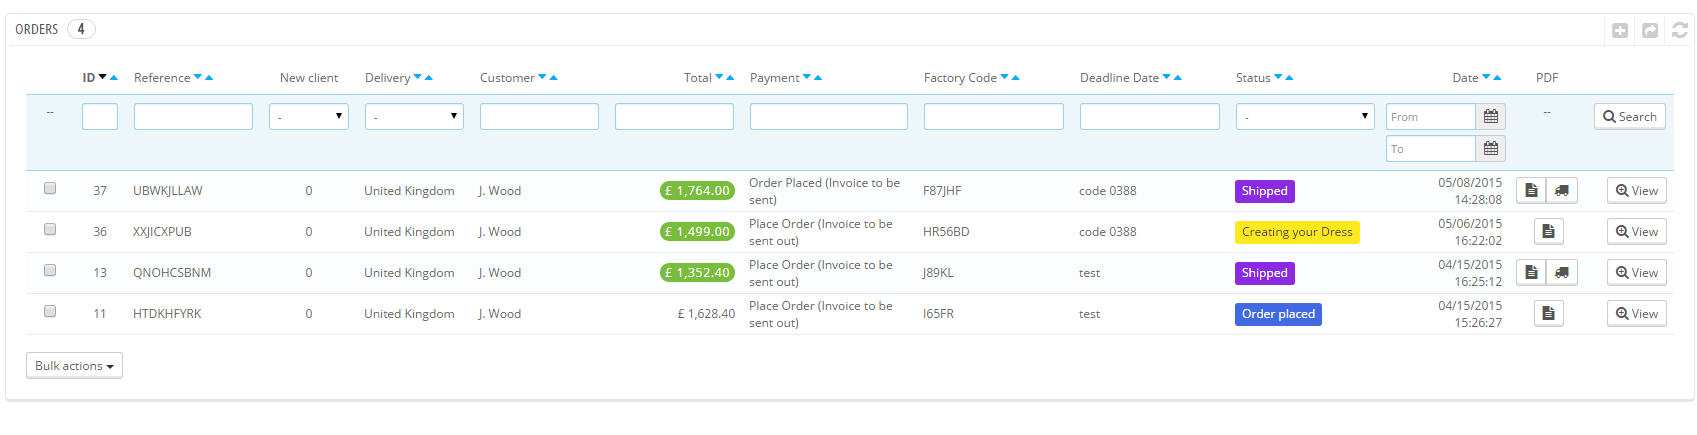Open delivery slip for order QNOHCSBNM
The height and width of the screenshot is (435, 1697).
1562,273
